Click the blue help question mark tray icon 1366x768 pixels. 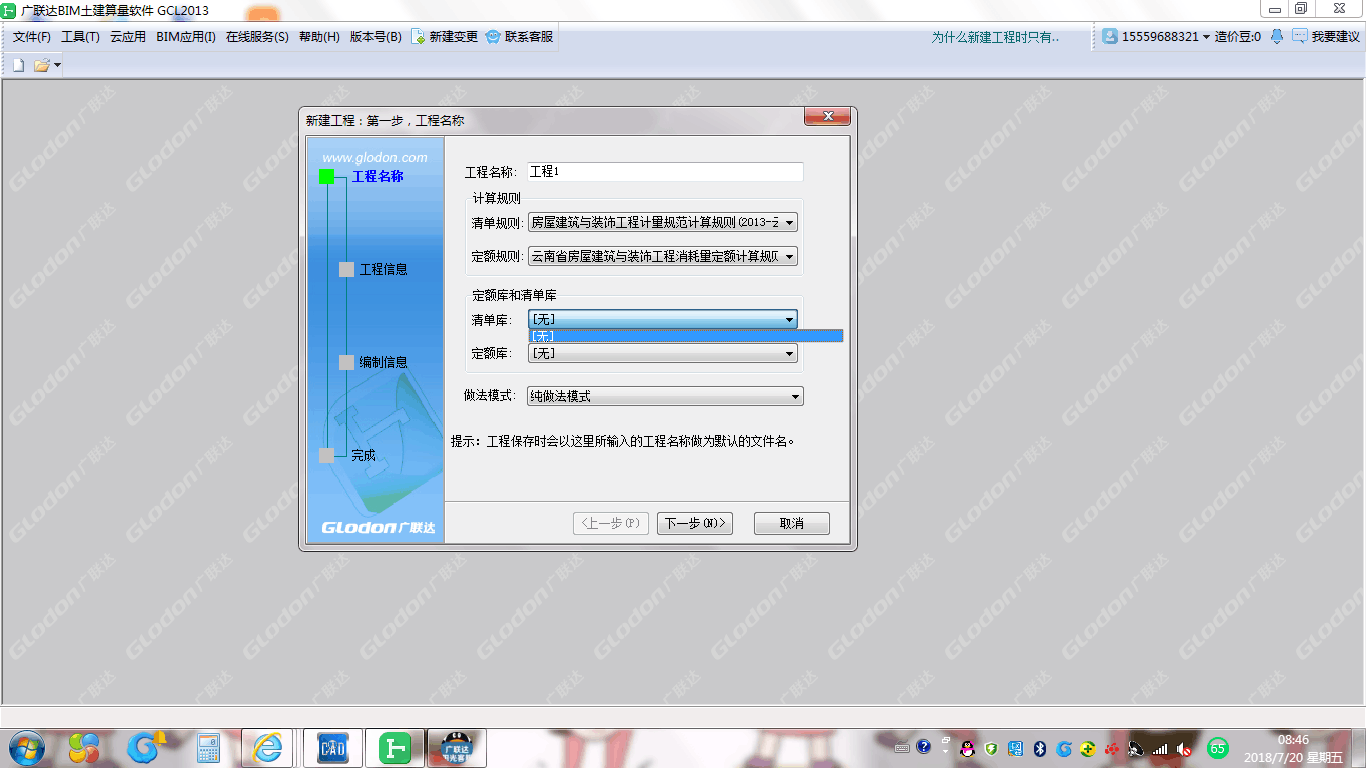[x=923, y=747]
